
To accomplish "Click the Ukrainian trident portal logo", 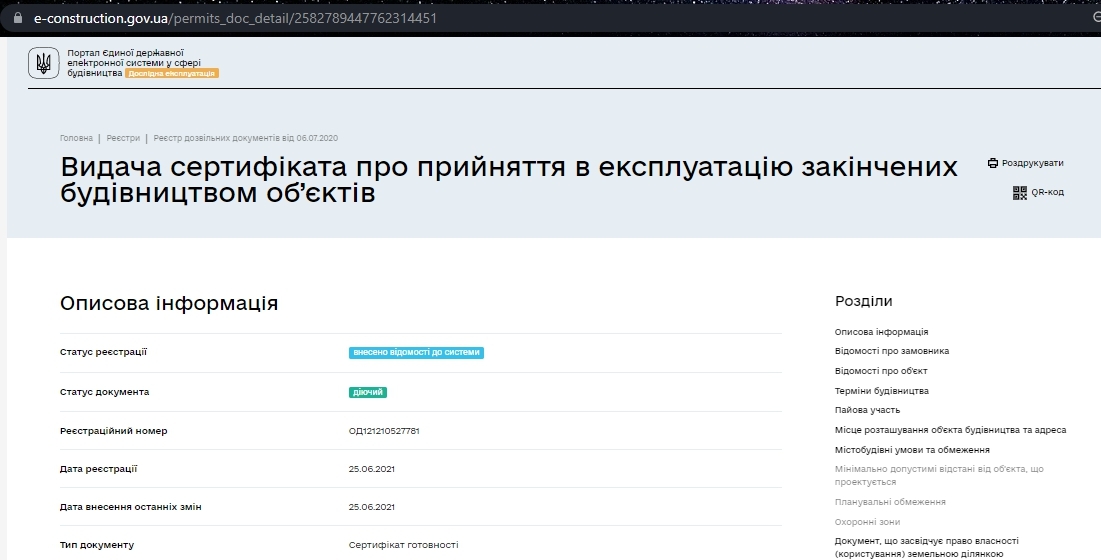I will coord(44,63).
